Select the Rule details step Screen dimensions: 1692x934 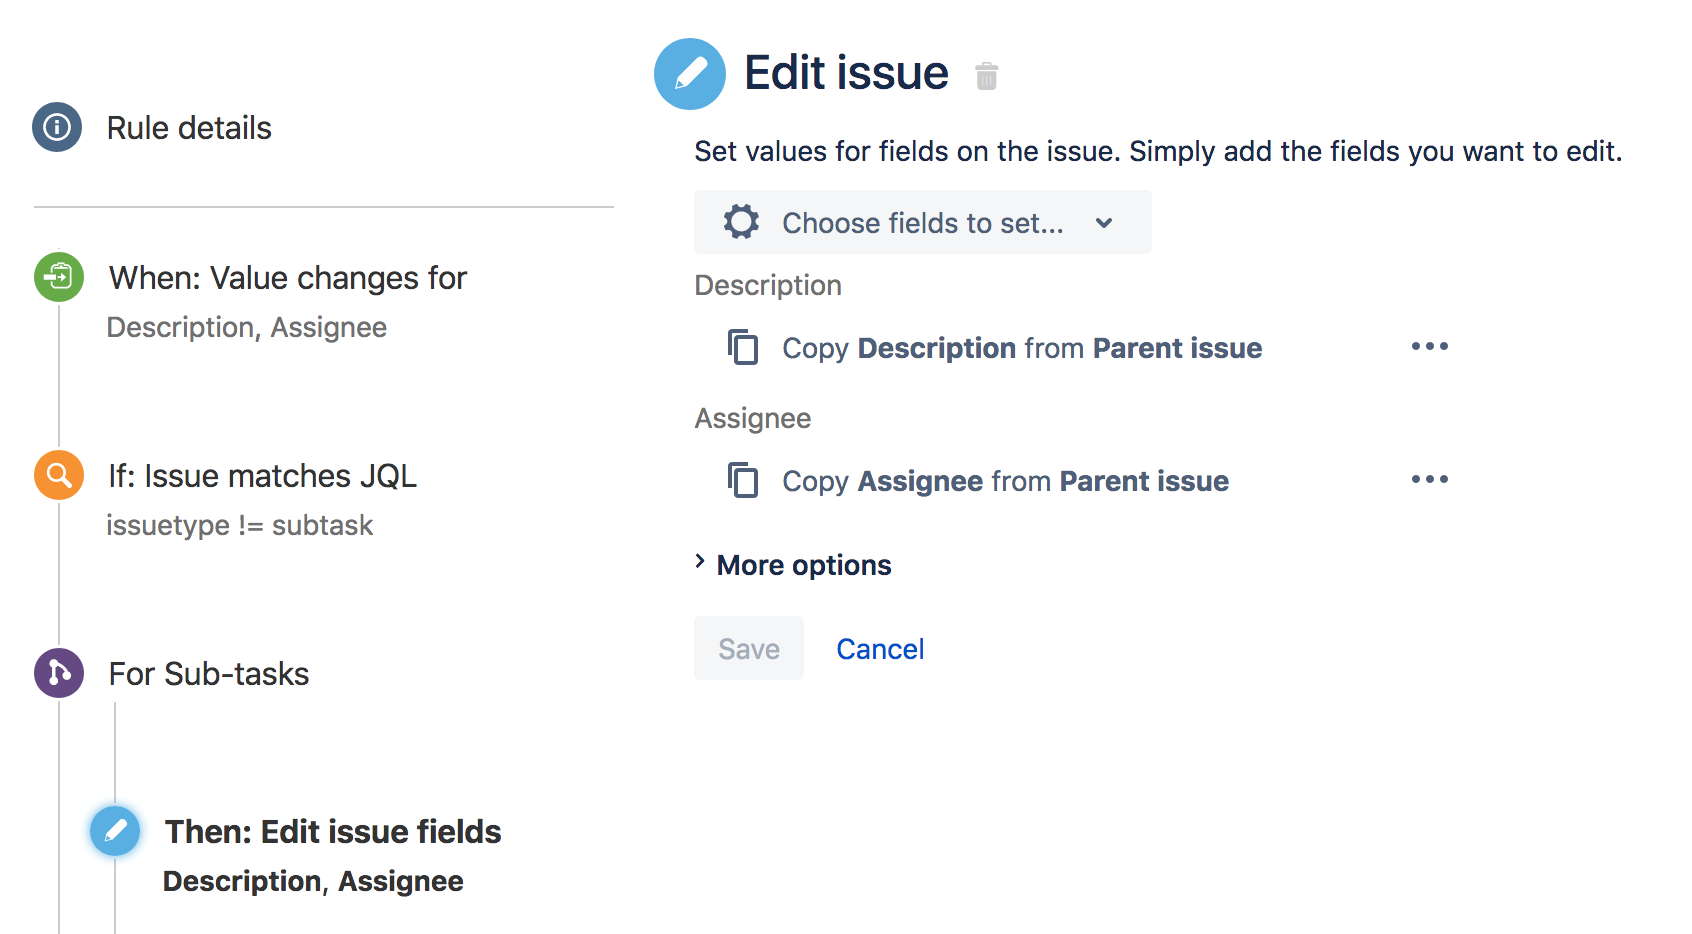click(x=189, y=127)
